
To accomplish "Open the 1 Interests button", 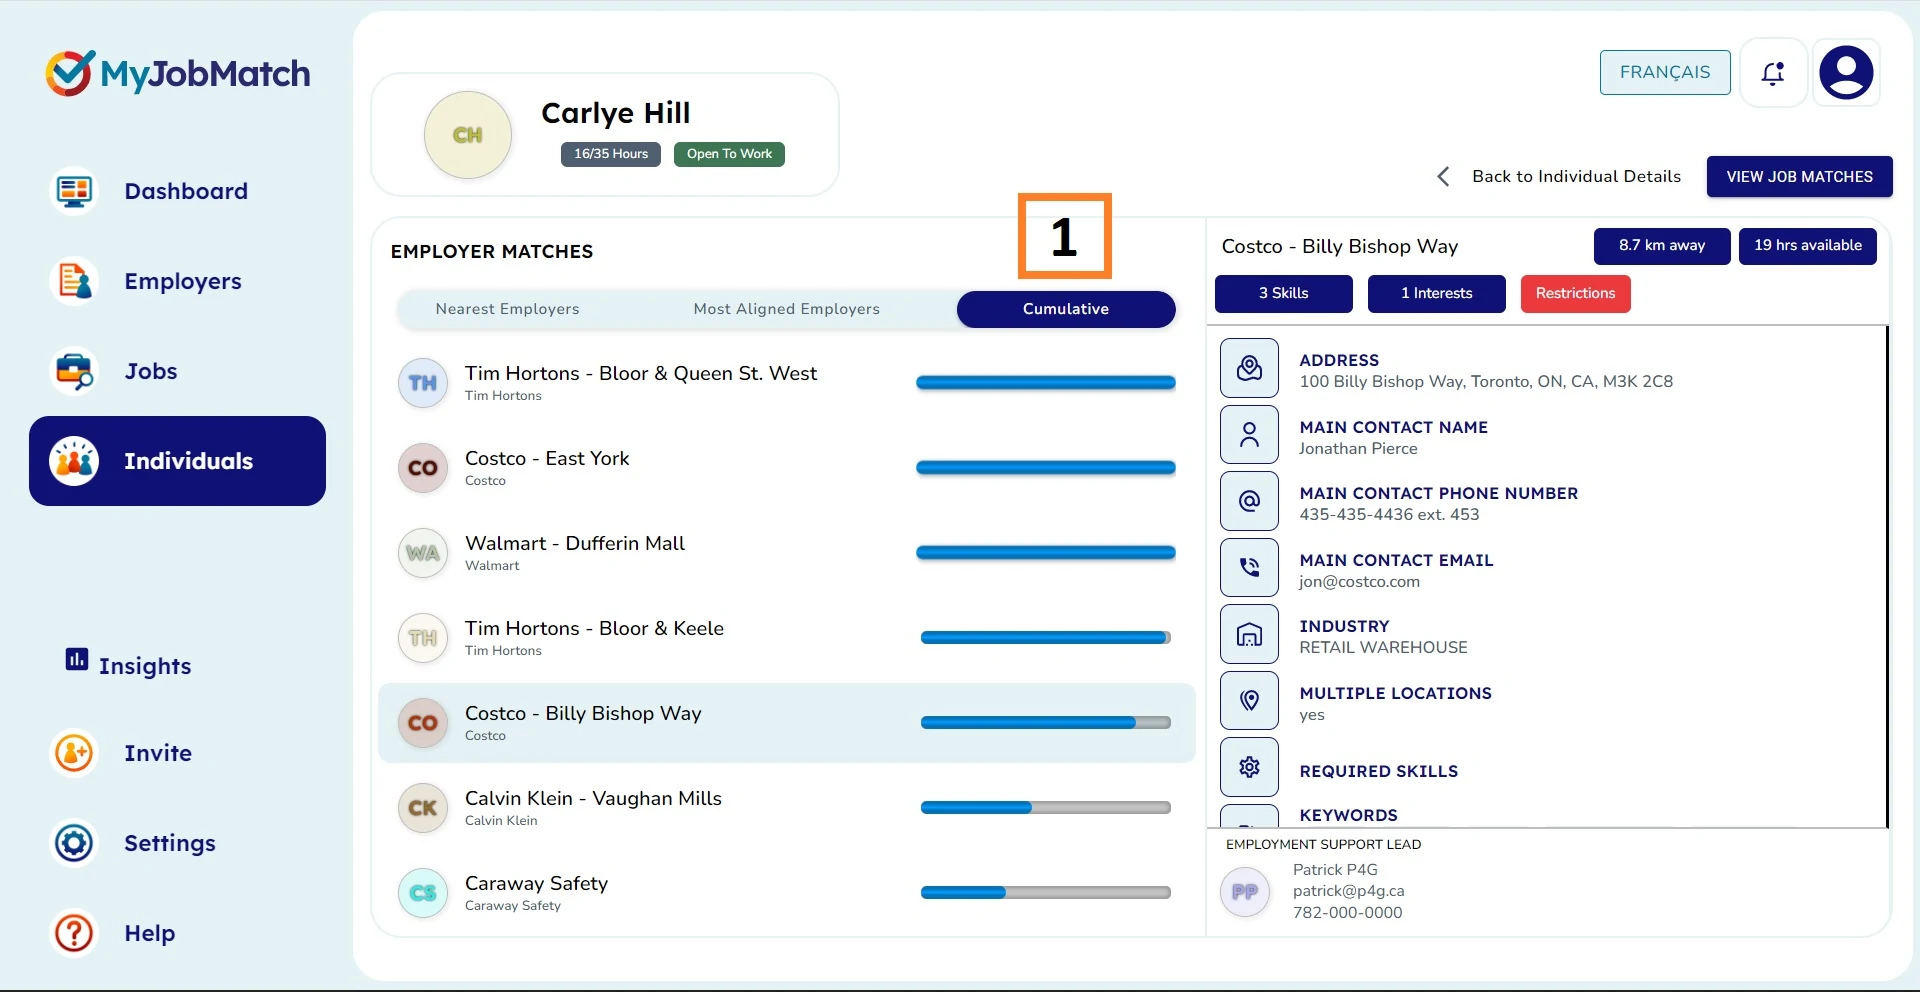I will [x=1437, y=294].
